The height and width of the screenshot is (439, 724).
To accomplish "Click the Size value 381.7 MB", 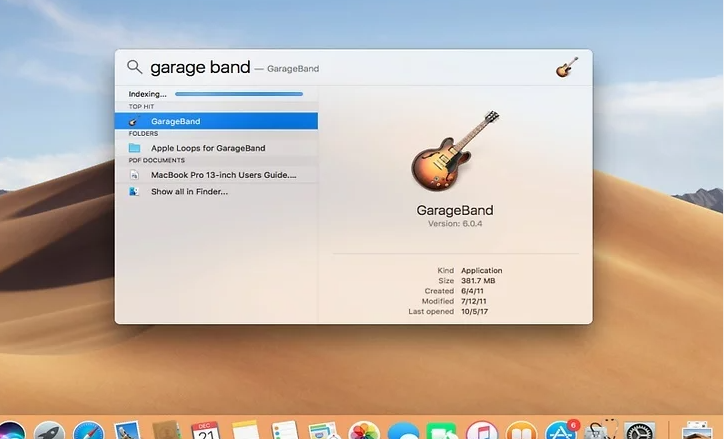I will pyautogui.click(x=478, y=281).
